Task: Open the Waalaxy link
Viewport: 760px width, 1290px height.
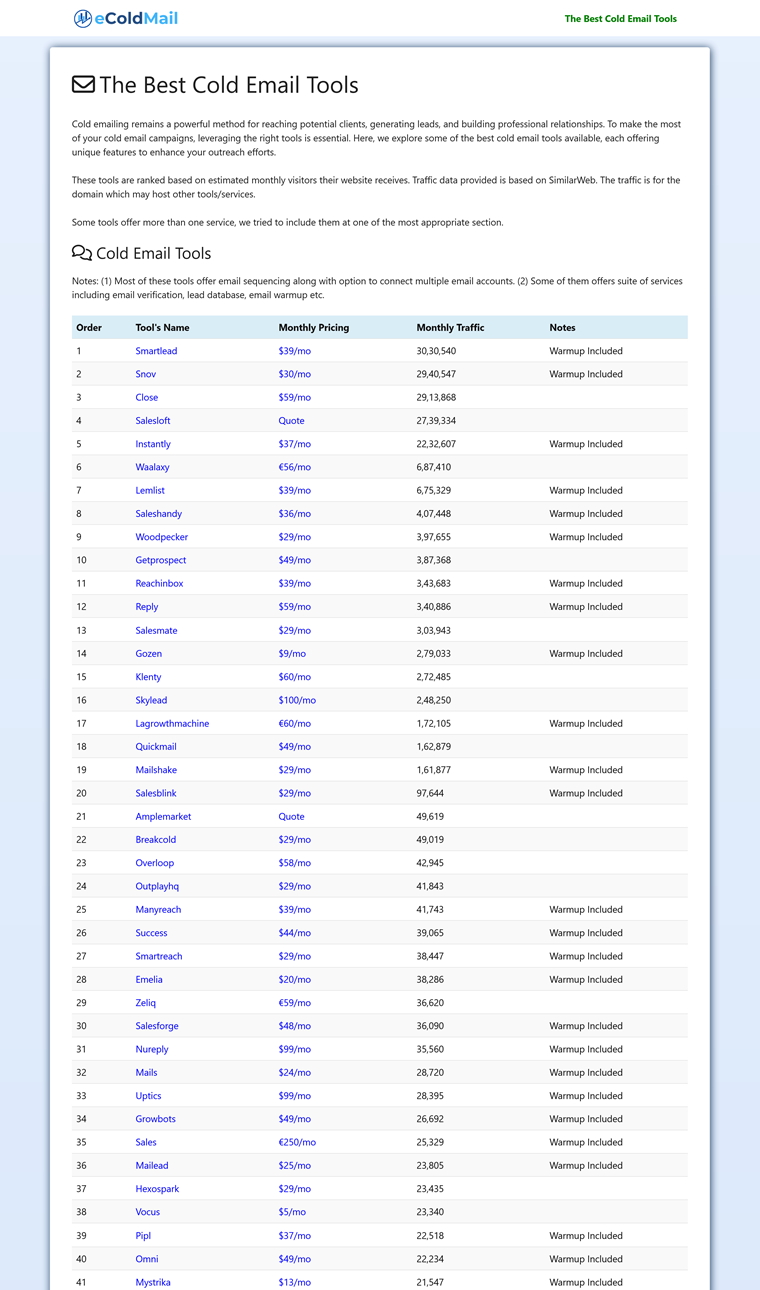Action: click(153, 467)
